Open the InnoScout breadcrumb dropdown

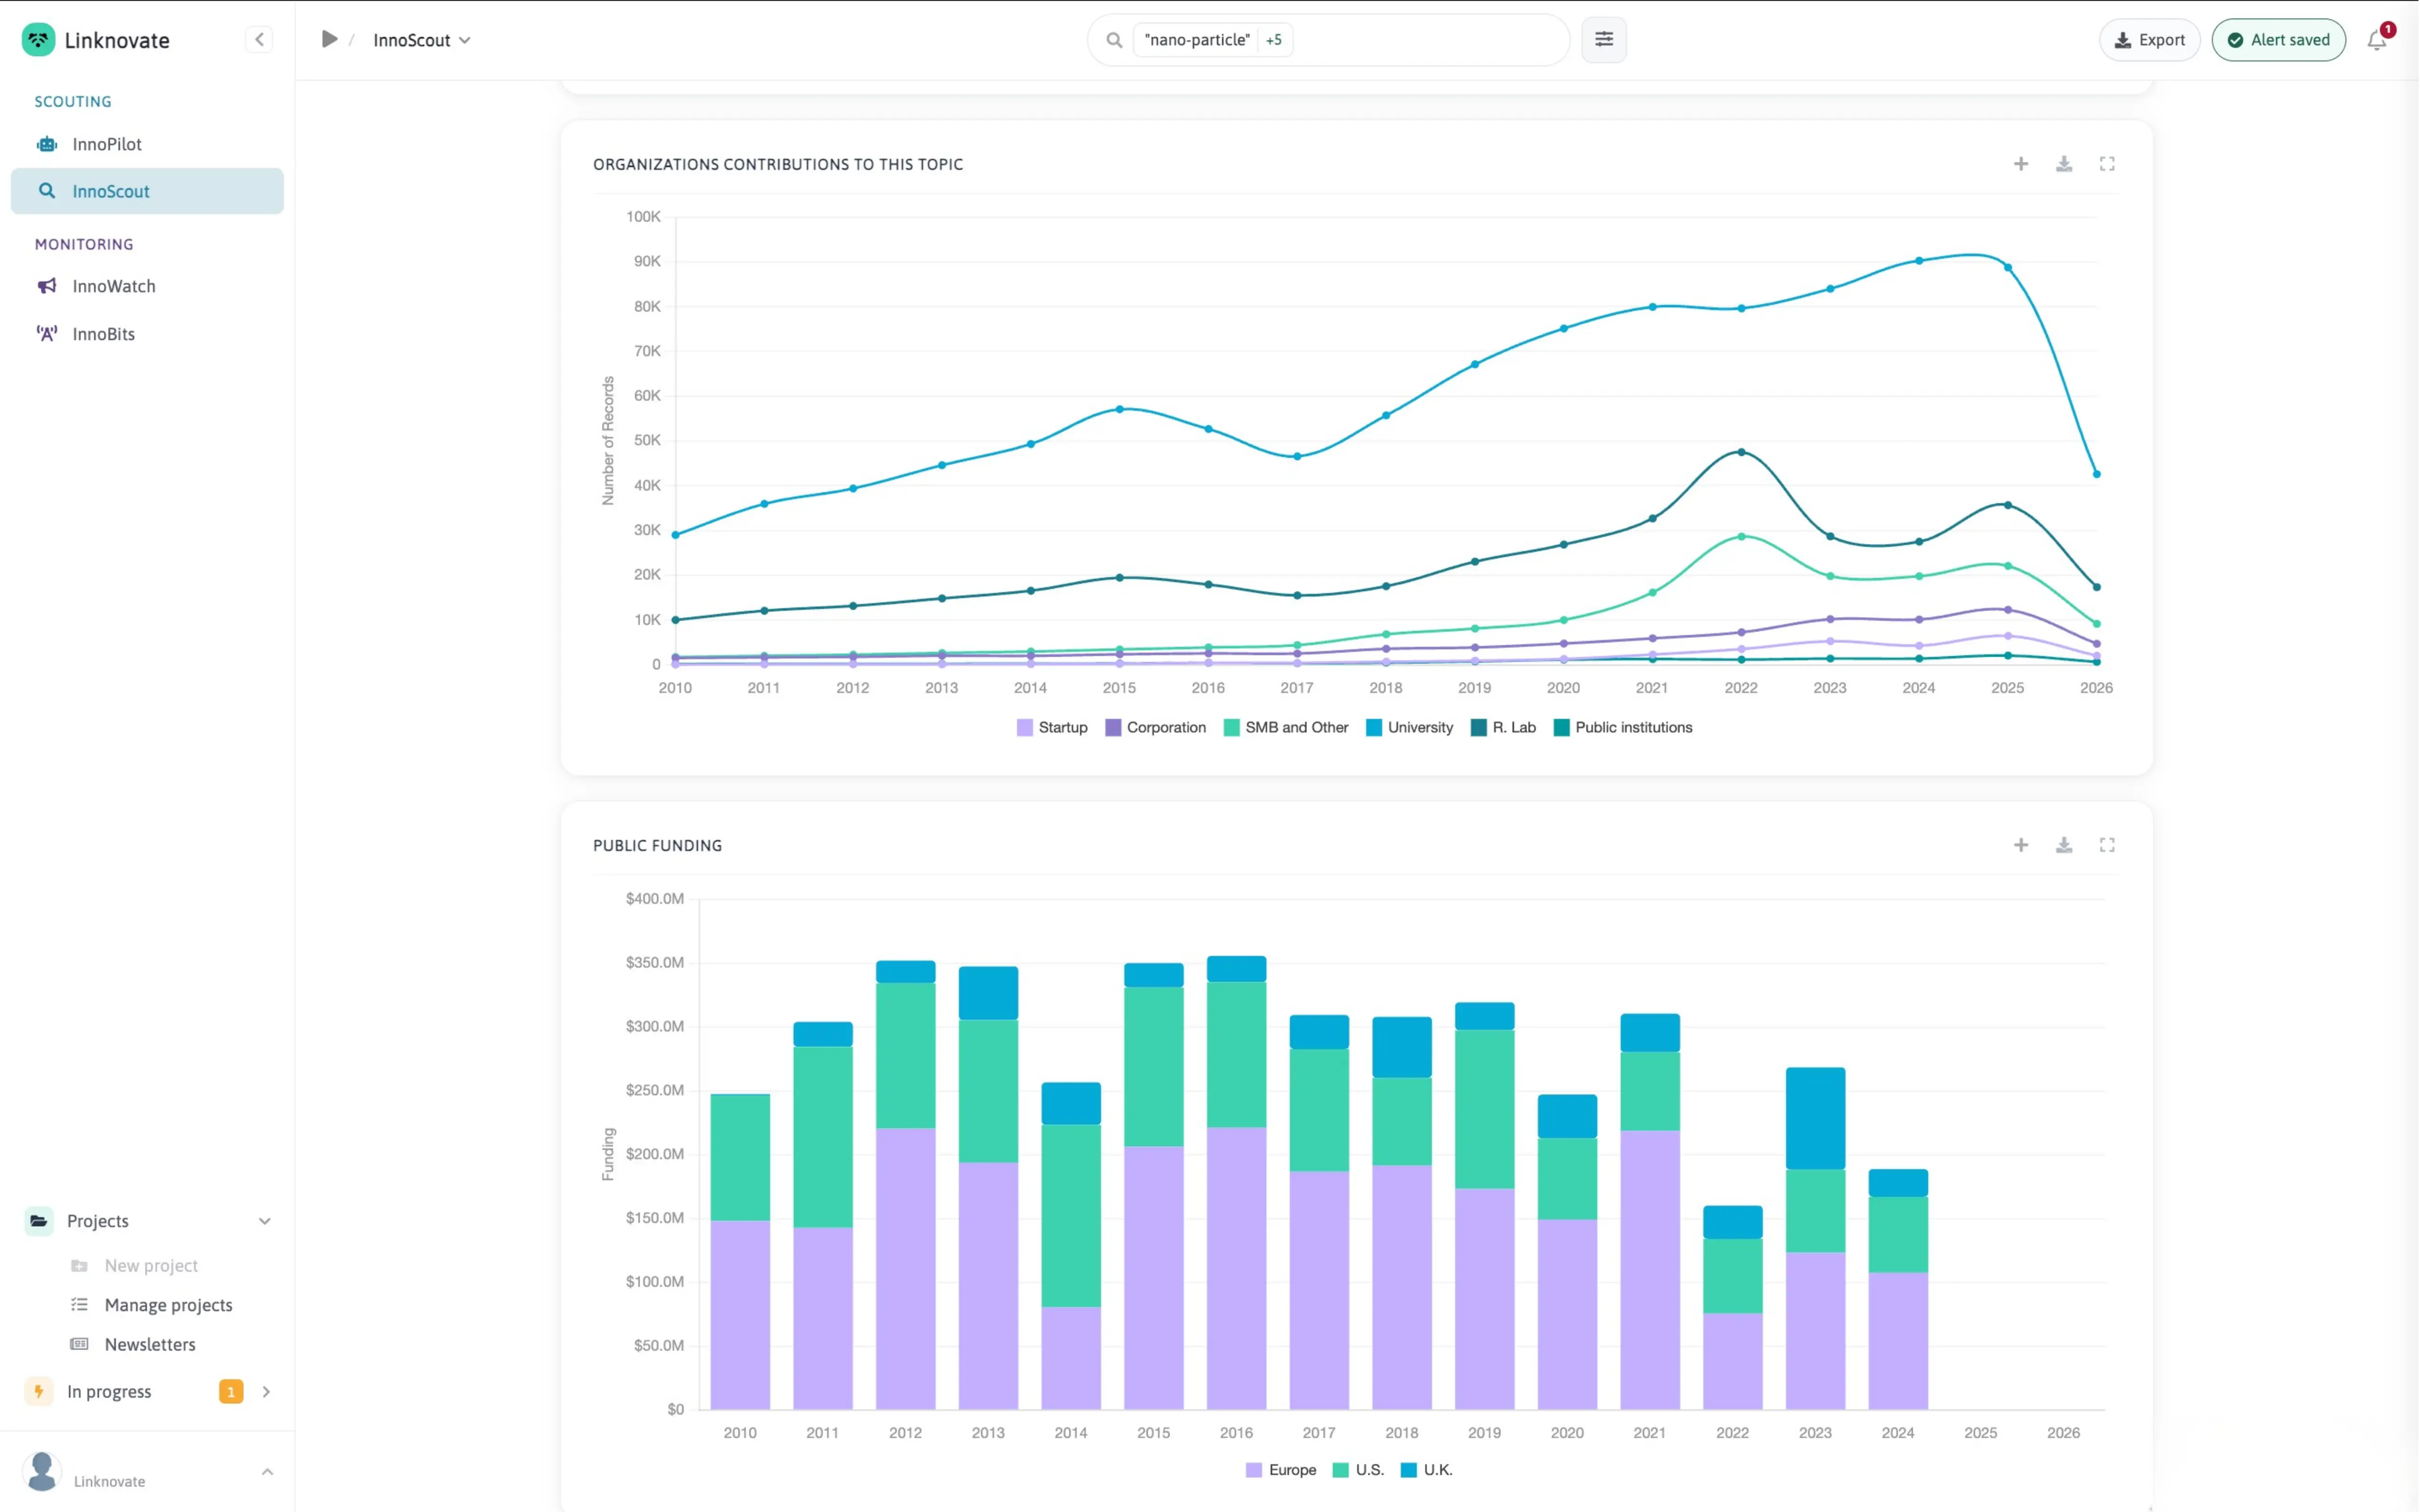[x=421, y=40]
